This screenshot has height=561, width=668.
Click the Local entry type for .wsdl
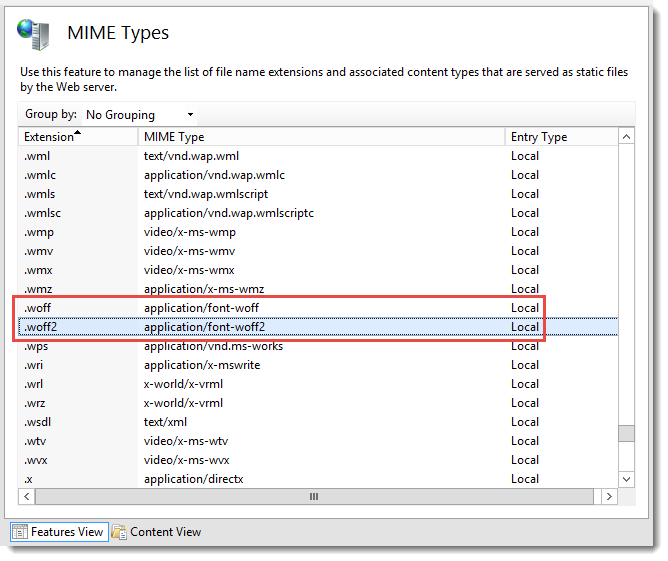pos(525,422)
